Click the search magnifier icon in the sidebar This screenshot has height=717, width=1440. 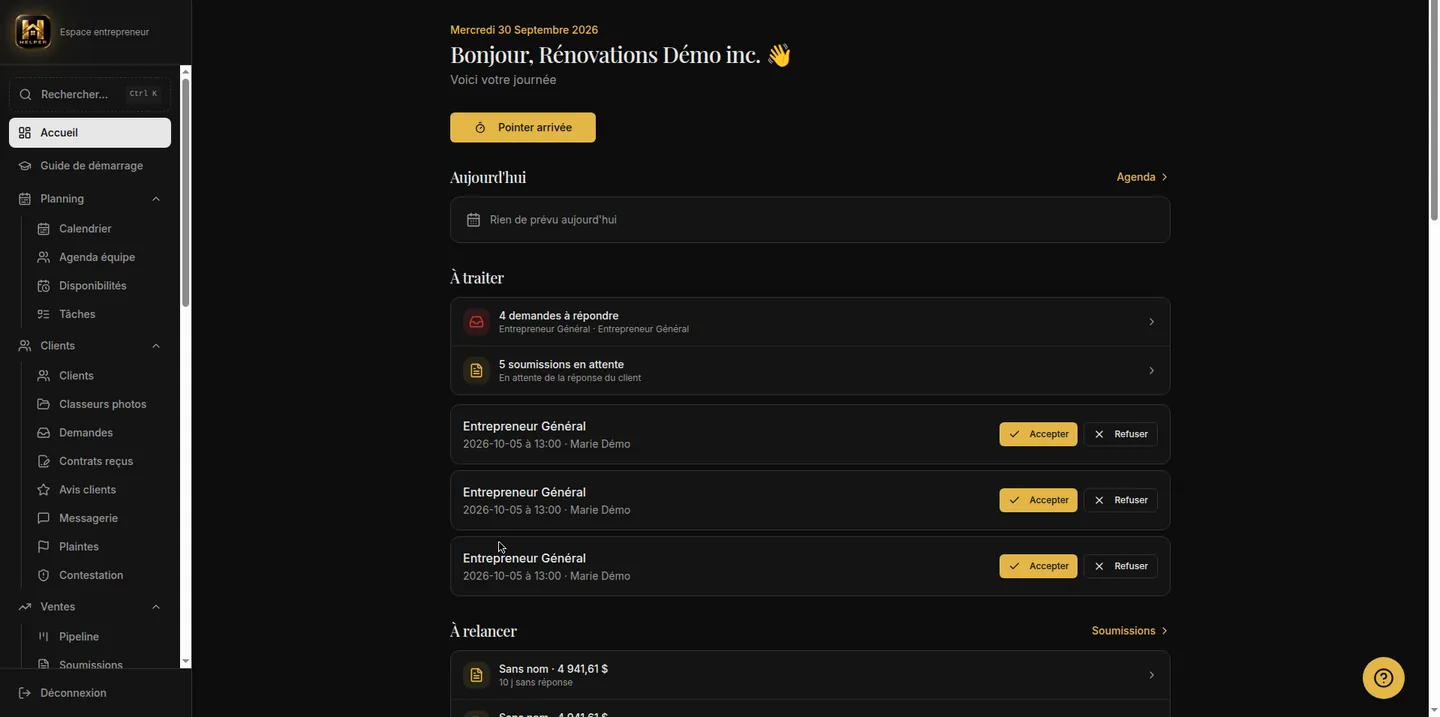[25, 94]
